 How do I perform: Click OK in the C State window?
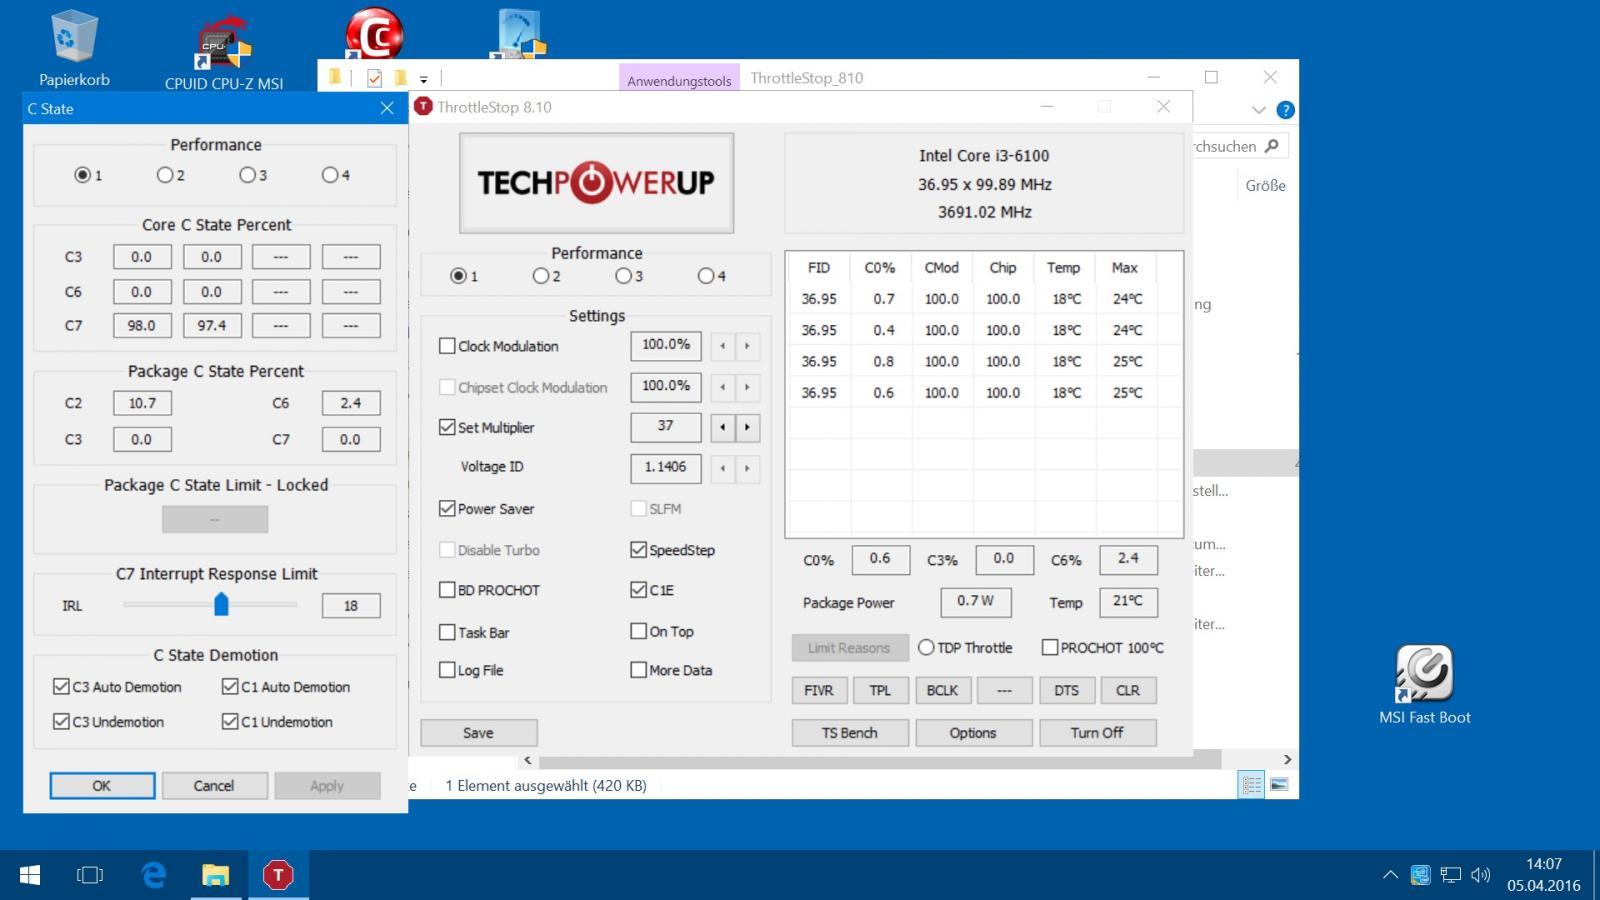102,786
